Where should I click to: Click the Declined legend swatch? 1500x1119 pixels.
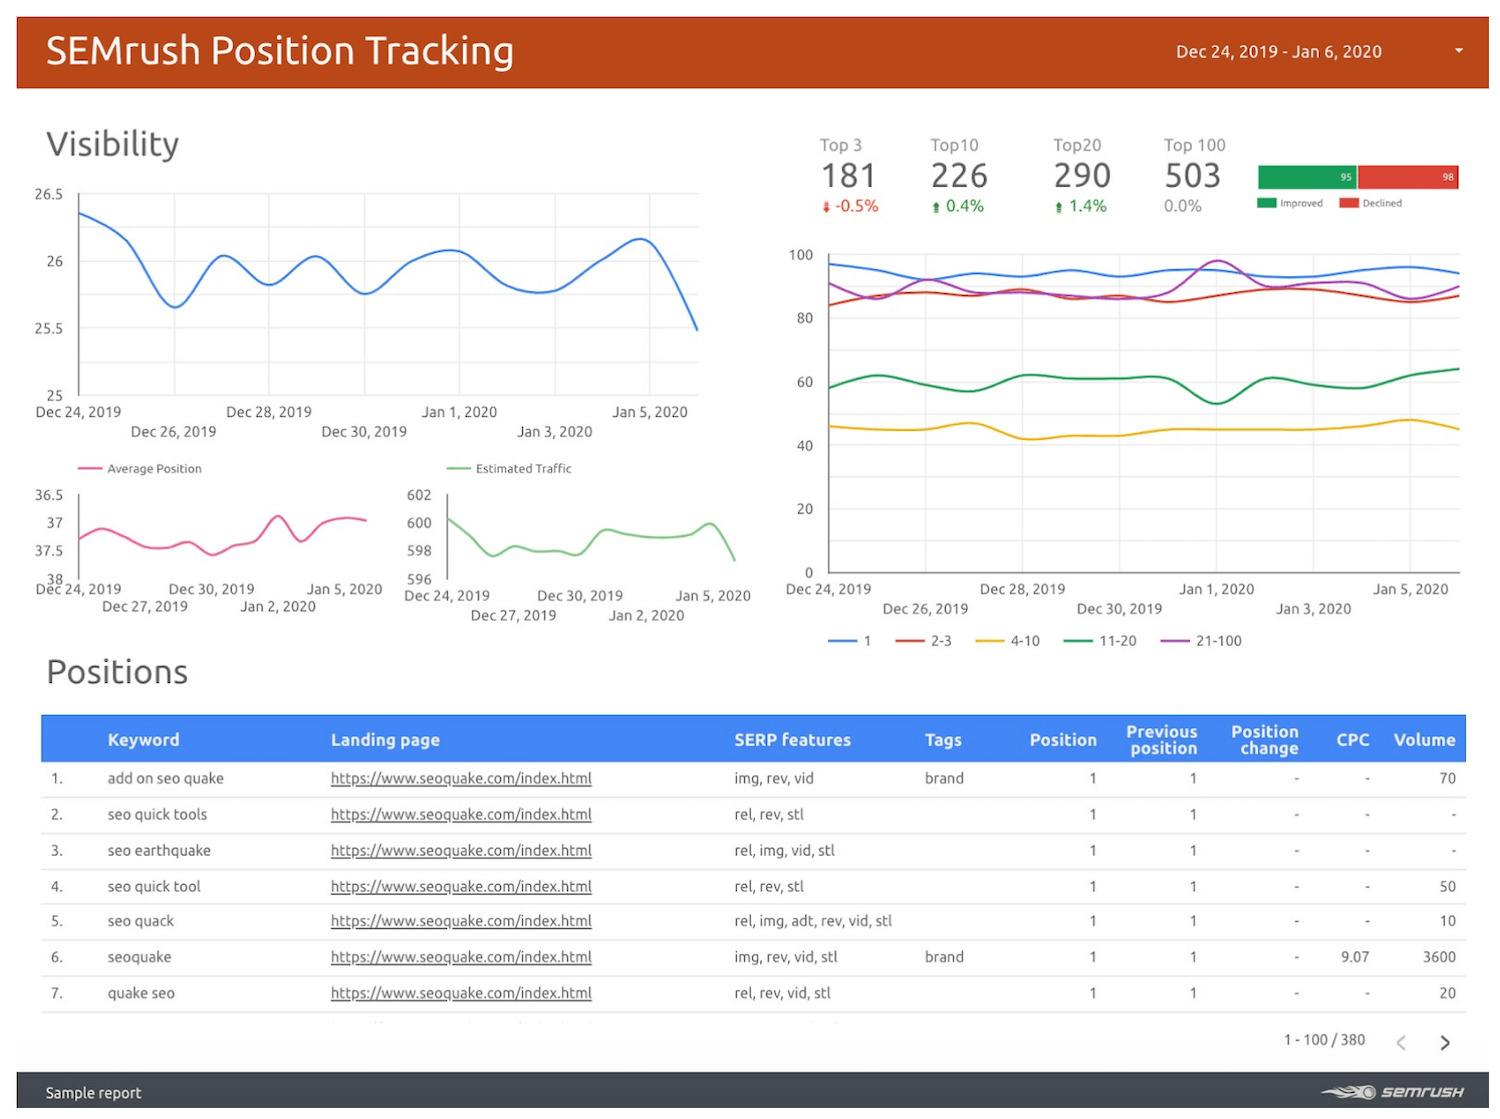1348,203
